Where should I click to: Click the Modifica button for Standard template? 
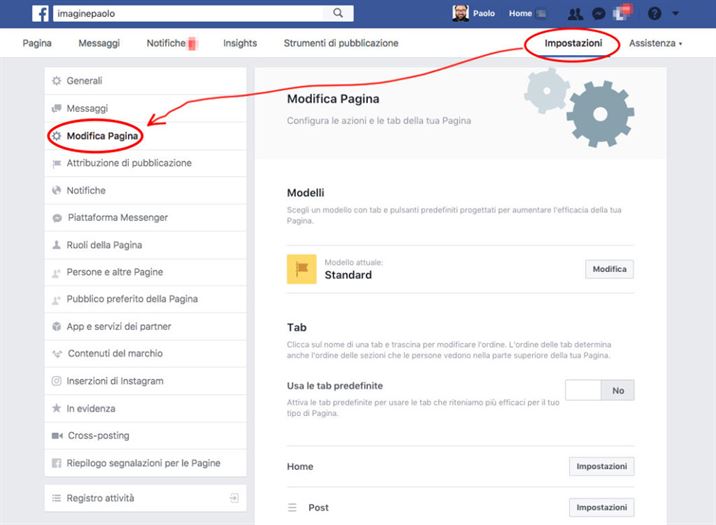(x=609, y=269)
